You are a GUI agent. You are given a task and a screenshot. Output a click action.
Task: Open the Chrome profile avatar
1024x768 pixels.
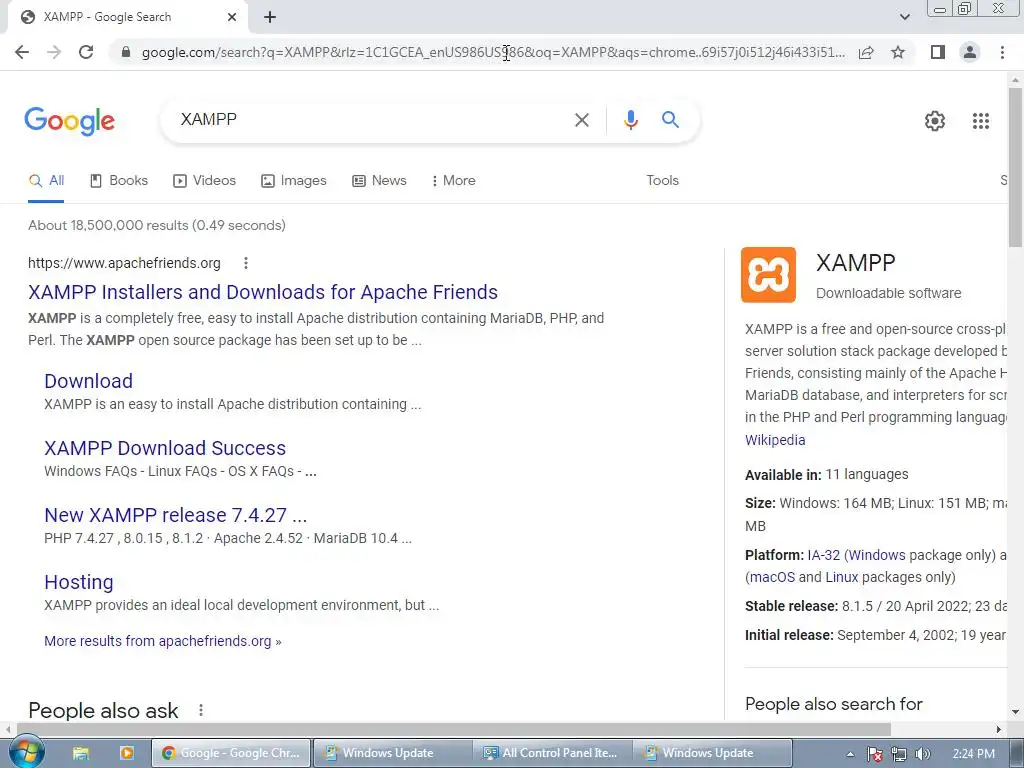click(970, 52)
